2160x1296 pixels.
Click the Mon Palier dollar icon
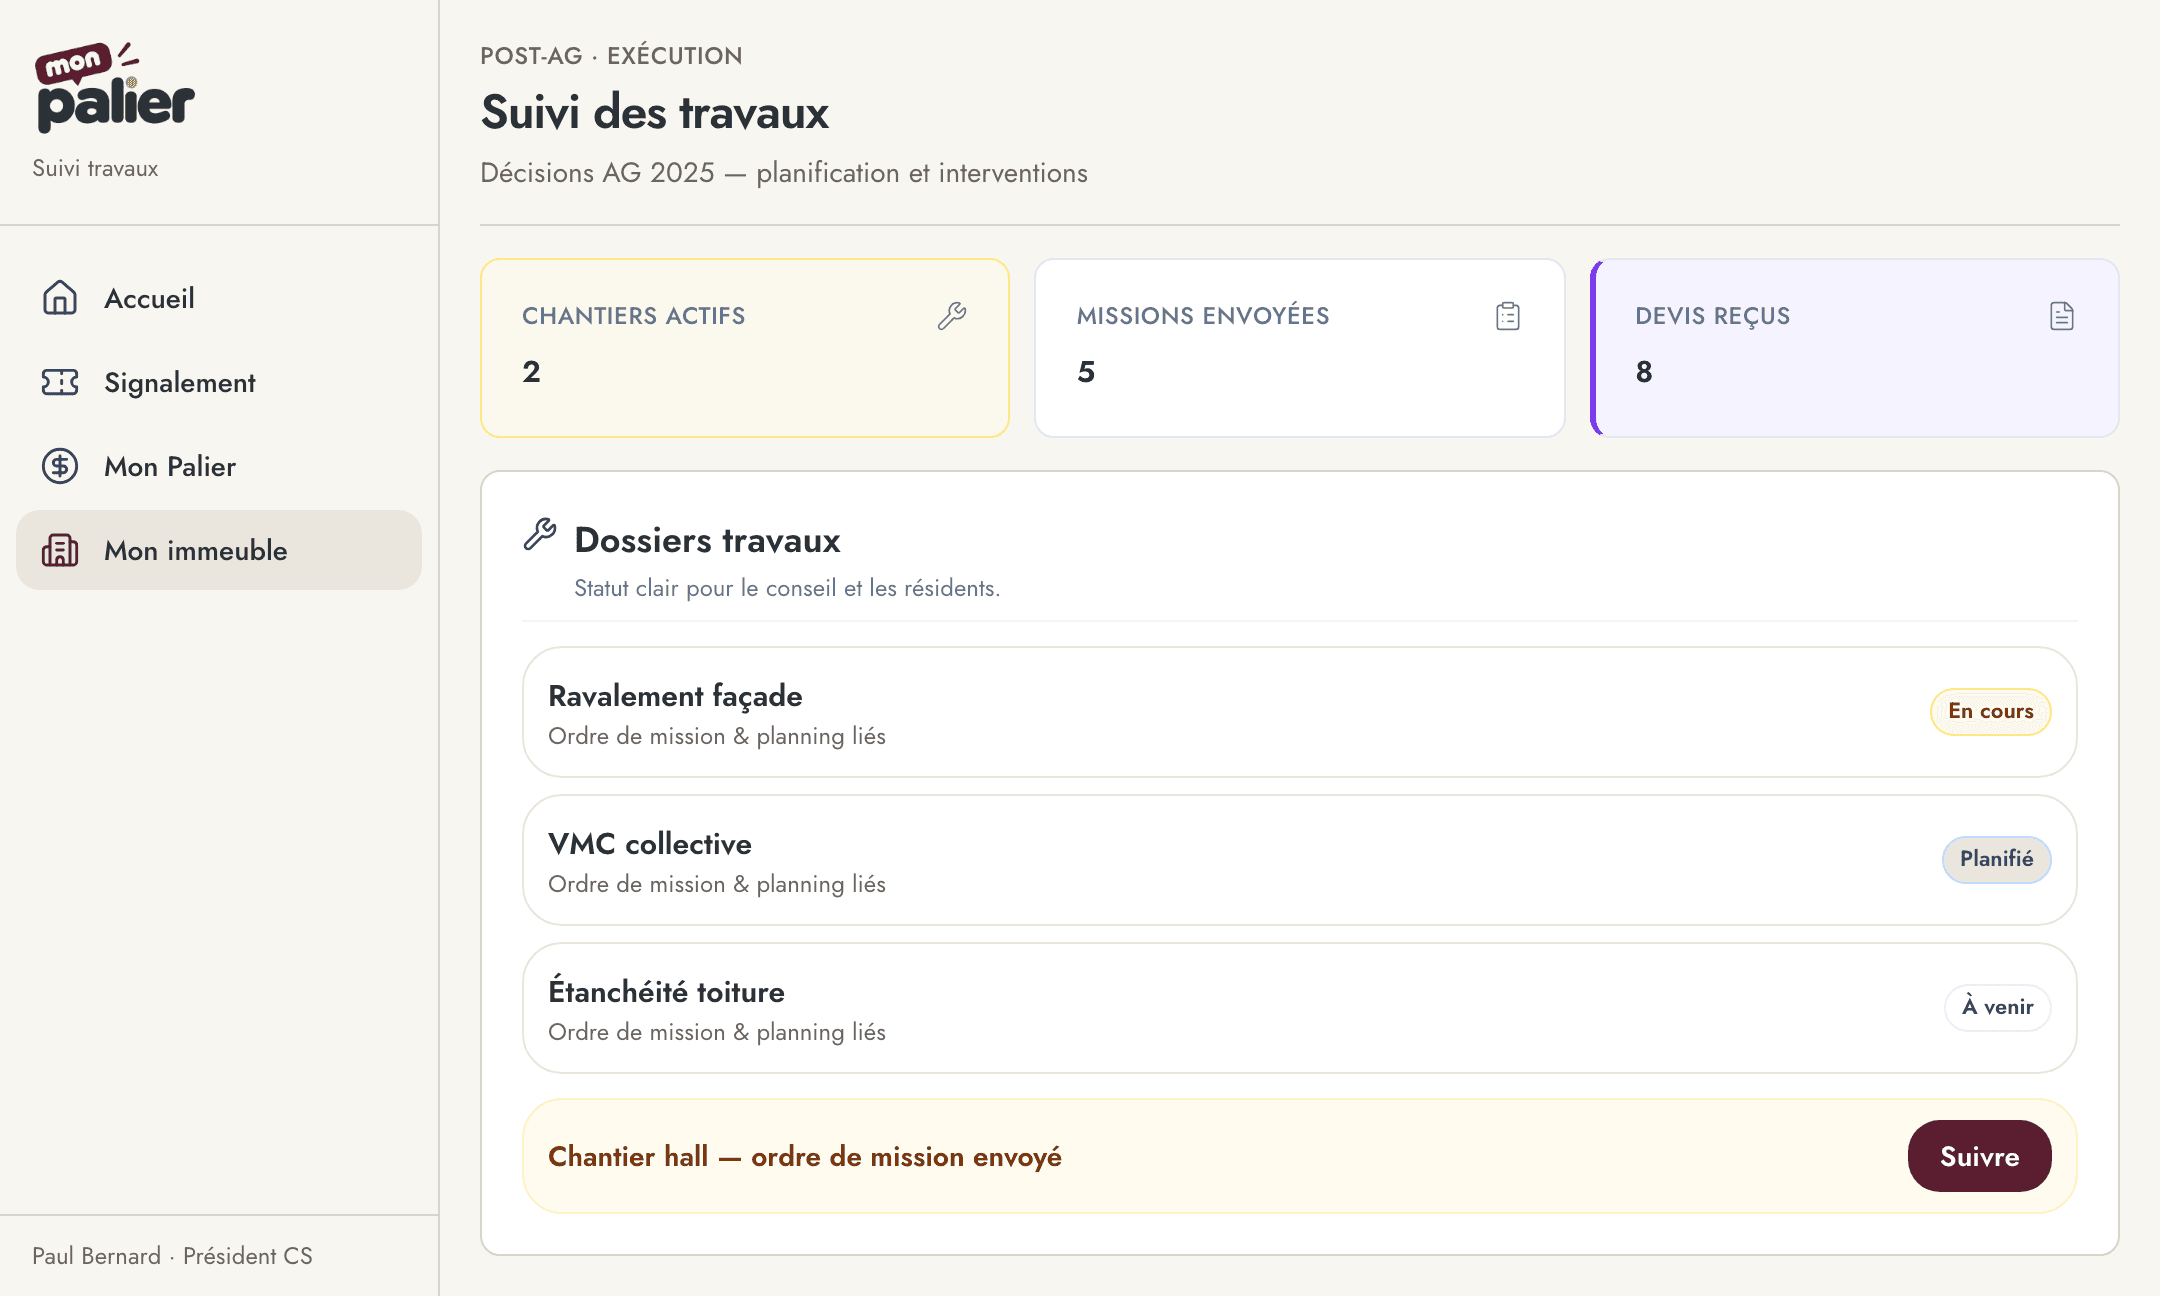click(60, 466)
